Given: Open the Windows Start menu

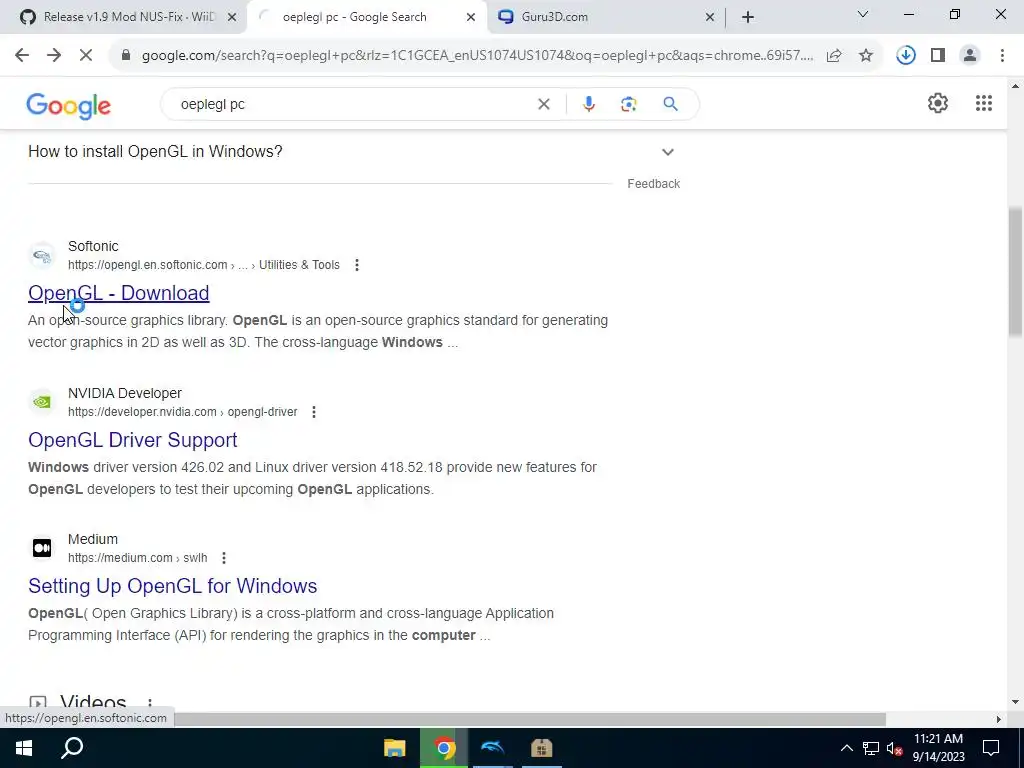Looking at the screenshot, I should coord(24,748).
